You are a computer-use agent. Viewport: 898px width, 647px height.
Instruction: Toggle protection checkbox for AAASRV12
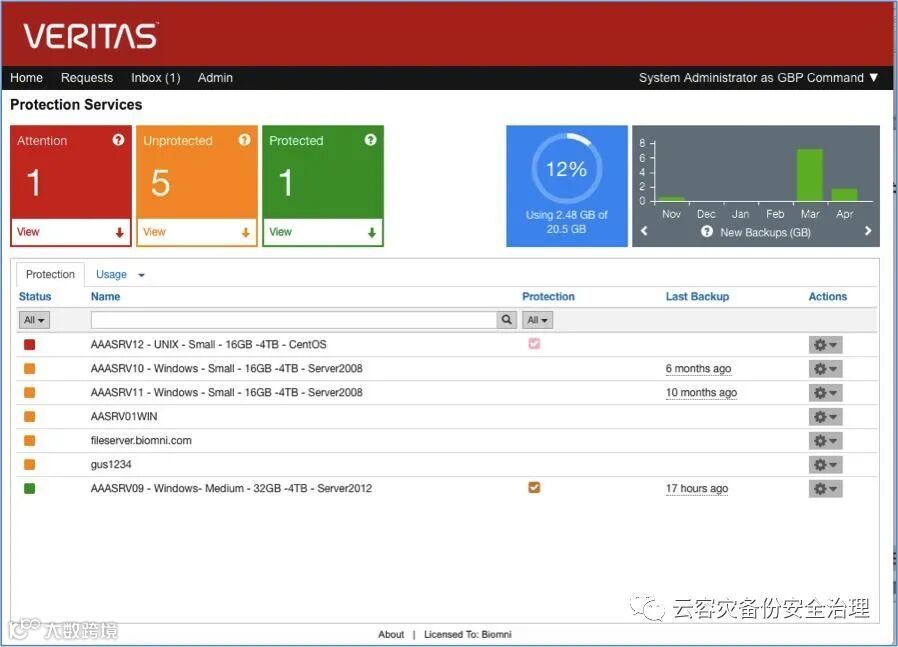(534, 344)
